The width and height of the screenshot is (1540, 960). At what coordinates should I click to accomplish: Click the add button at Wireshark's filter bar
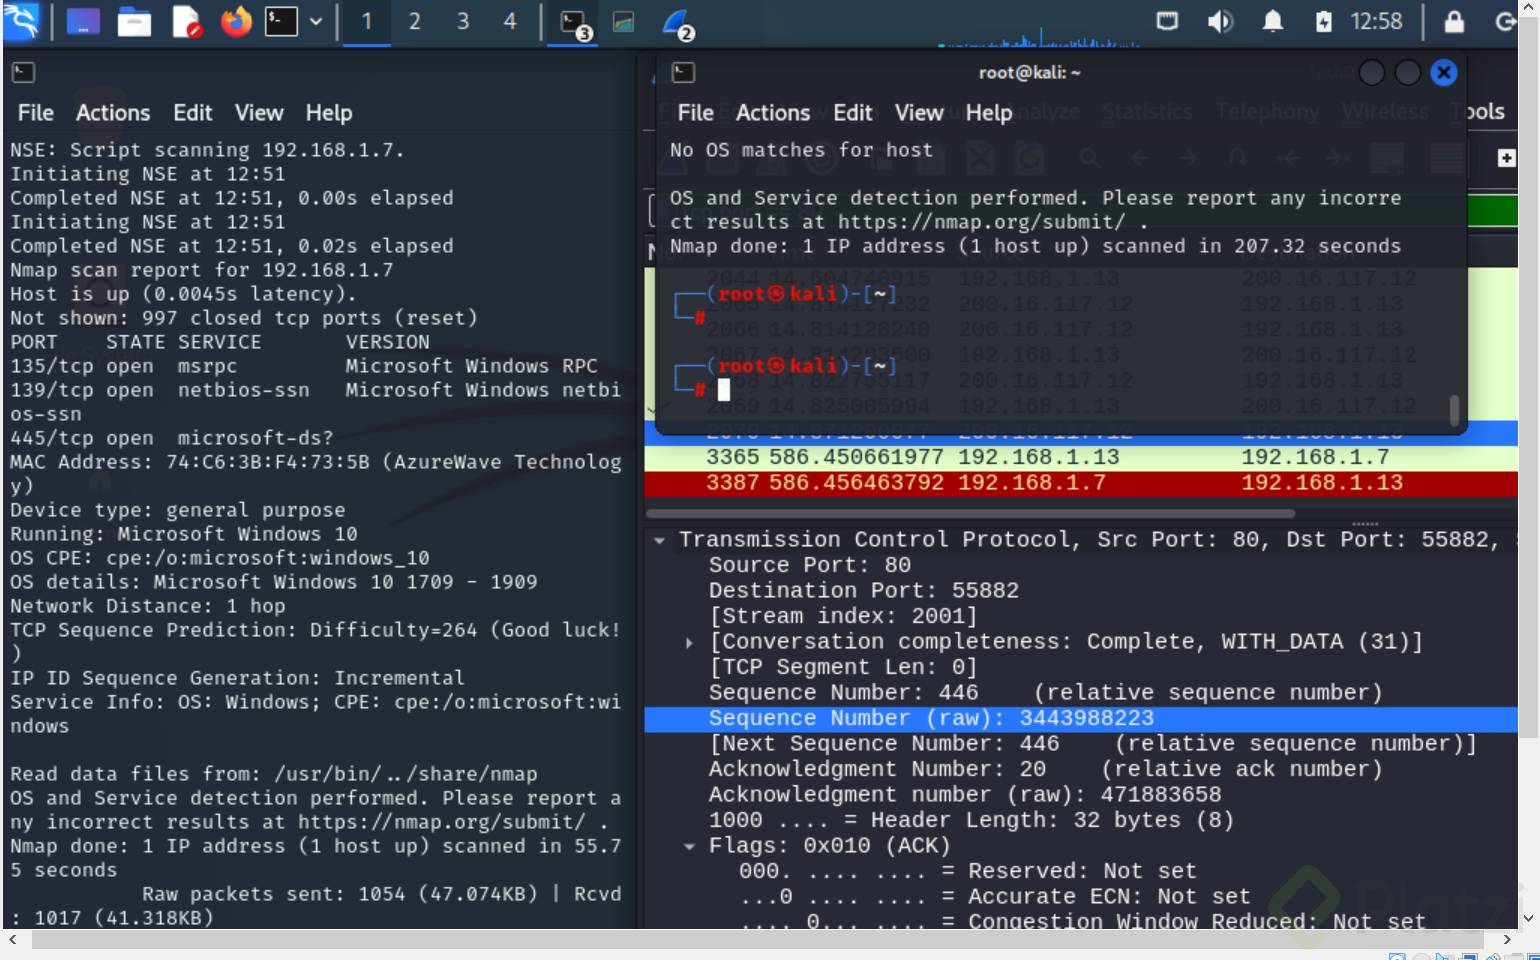(x=1506, y=158)
